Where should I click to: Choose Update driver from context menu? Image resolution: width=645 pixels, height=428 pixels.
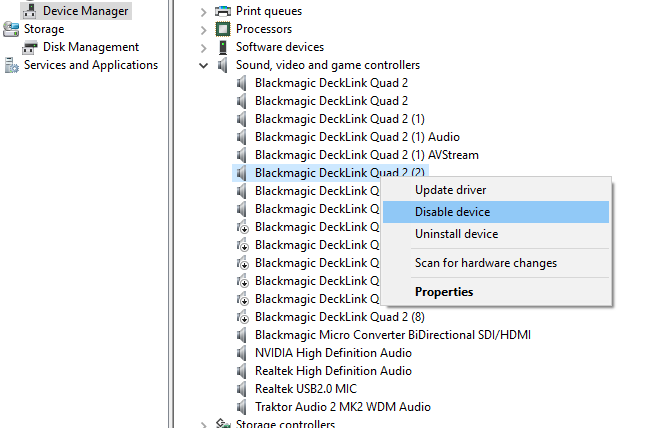[x=496, y=190]
